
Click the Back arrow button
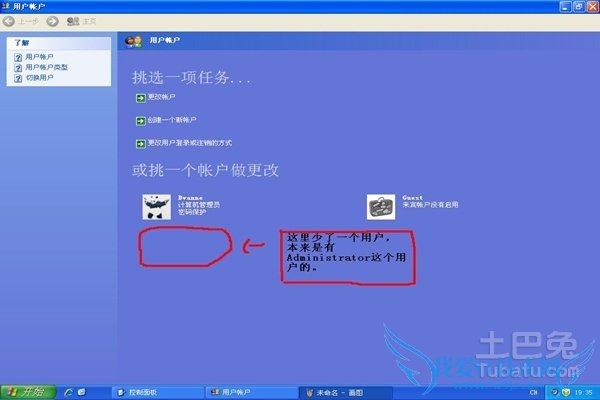[9, 21]
